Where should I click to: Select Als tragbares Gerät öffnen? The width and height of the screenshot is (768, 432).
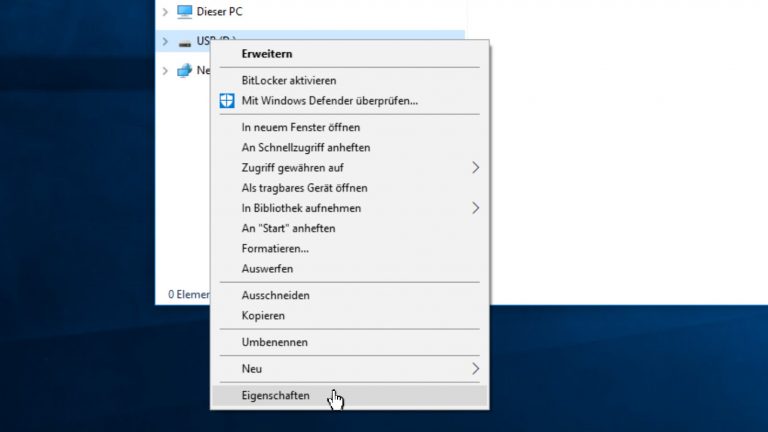[305, 188]
